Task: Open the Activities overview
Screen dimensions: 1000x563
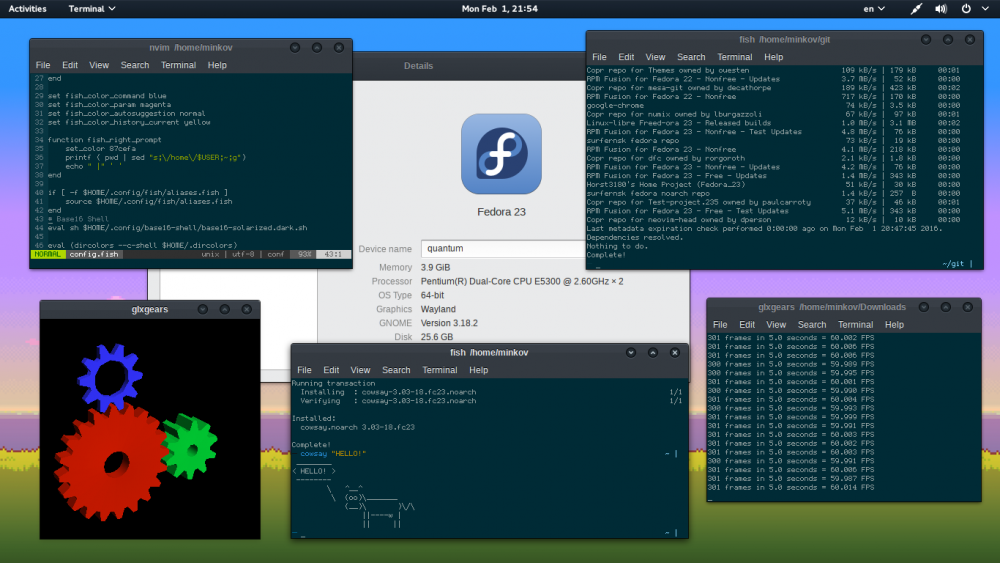Action: [27, 9]
